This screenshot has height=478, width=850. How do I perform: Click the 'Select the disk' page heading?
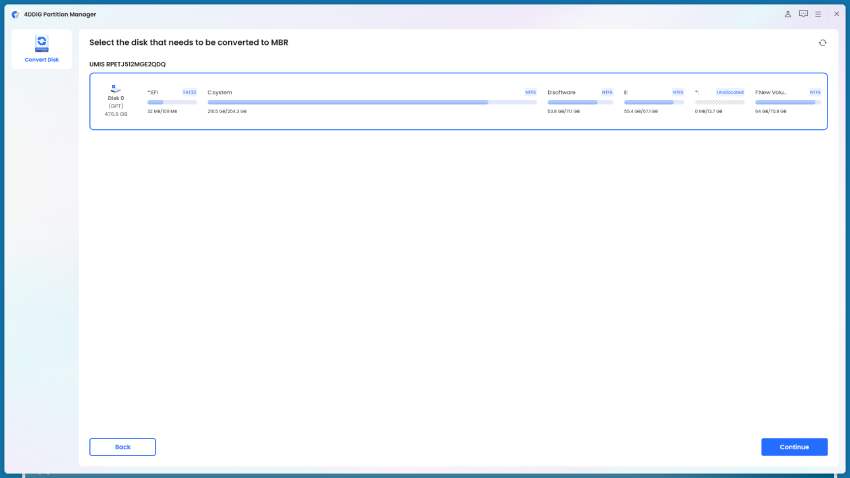coord(189,42)
